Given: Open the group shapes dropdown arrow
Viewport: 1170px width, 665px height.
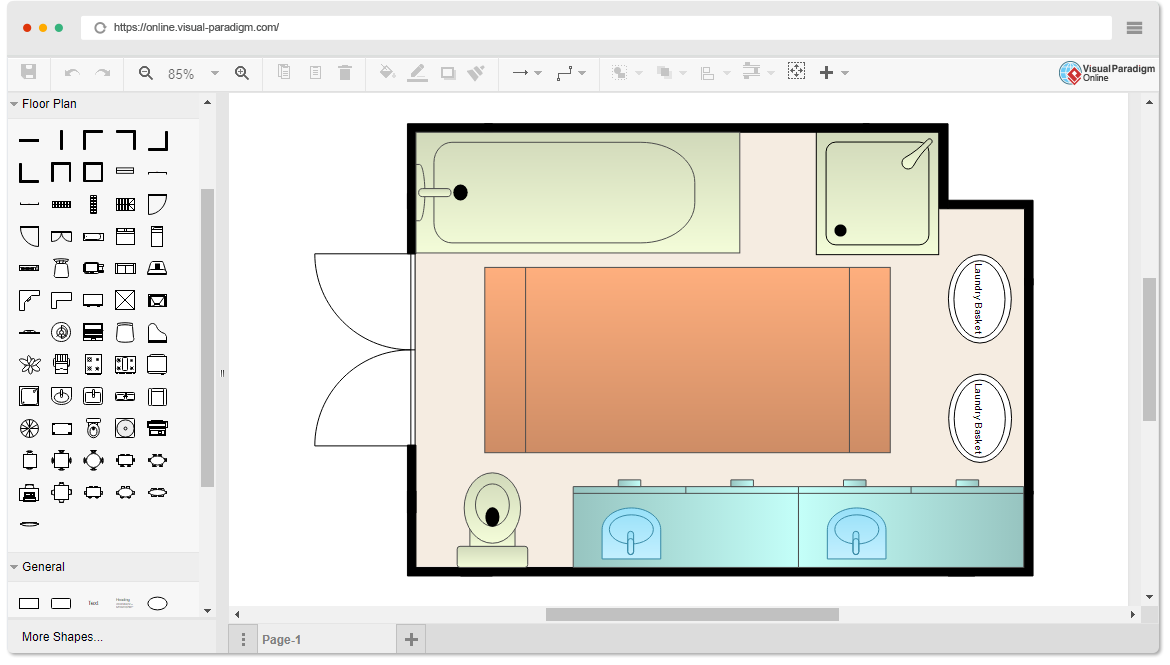Looking at the screenshot, I should pos(639,73).
